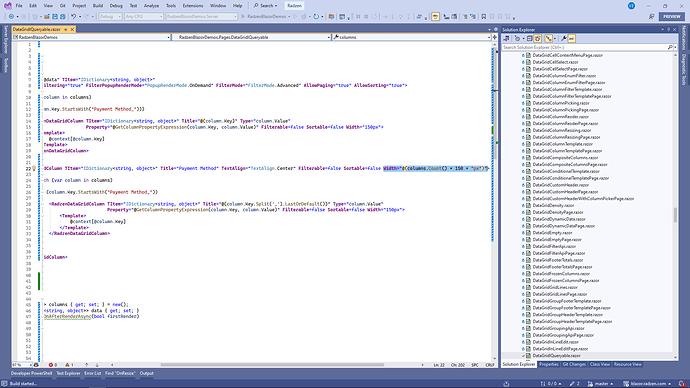The height and width of the screenshot is (388, 690).
Task: Start debugging RadzenBlazorDemos with the play button
Action: tap(243, 16)
